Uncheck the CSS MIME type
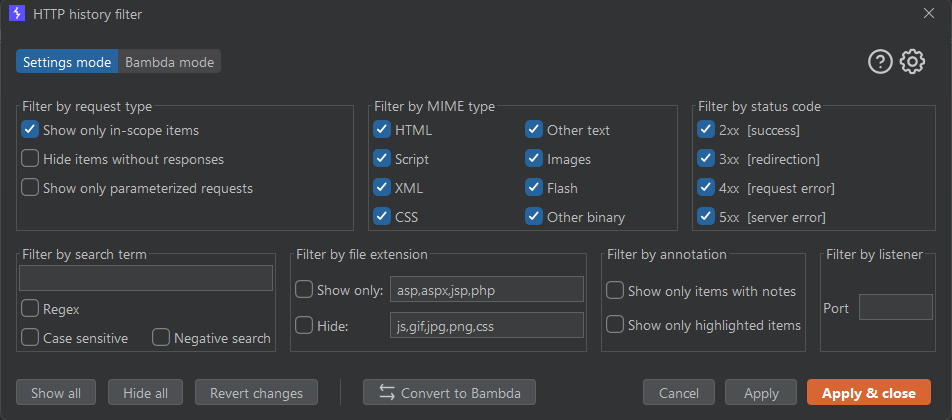The height and width of the screenshot is (420, 952). [x=382, y=217]
